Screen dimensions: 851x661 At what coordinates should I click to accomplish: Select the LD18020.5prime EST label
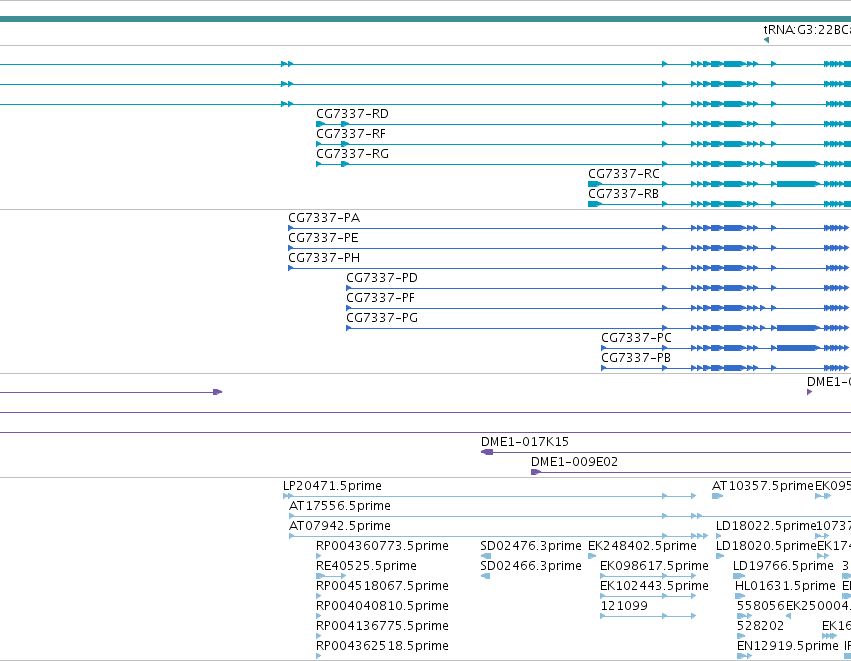(x=766, y=546)
